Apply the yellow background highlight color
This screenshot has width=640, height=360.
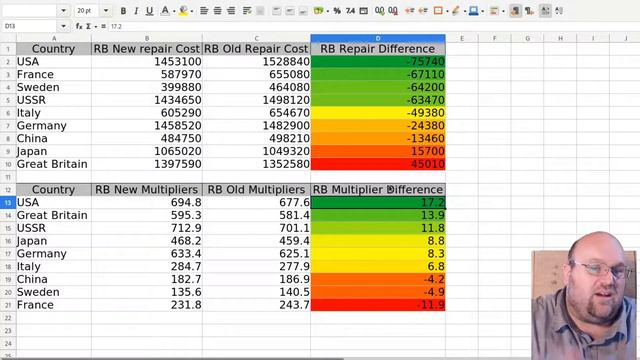(183, 11)
